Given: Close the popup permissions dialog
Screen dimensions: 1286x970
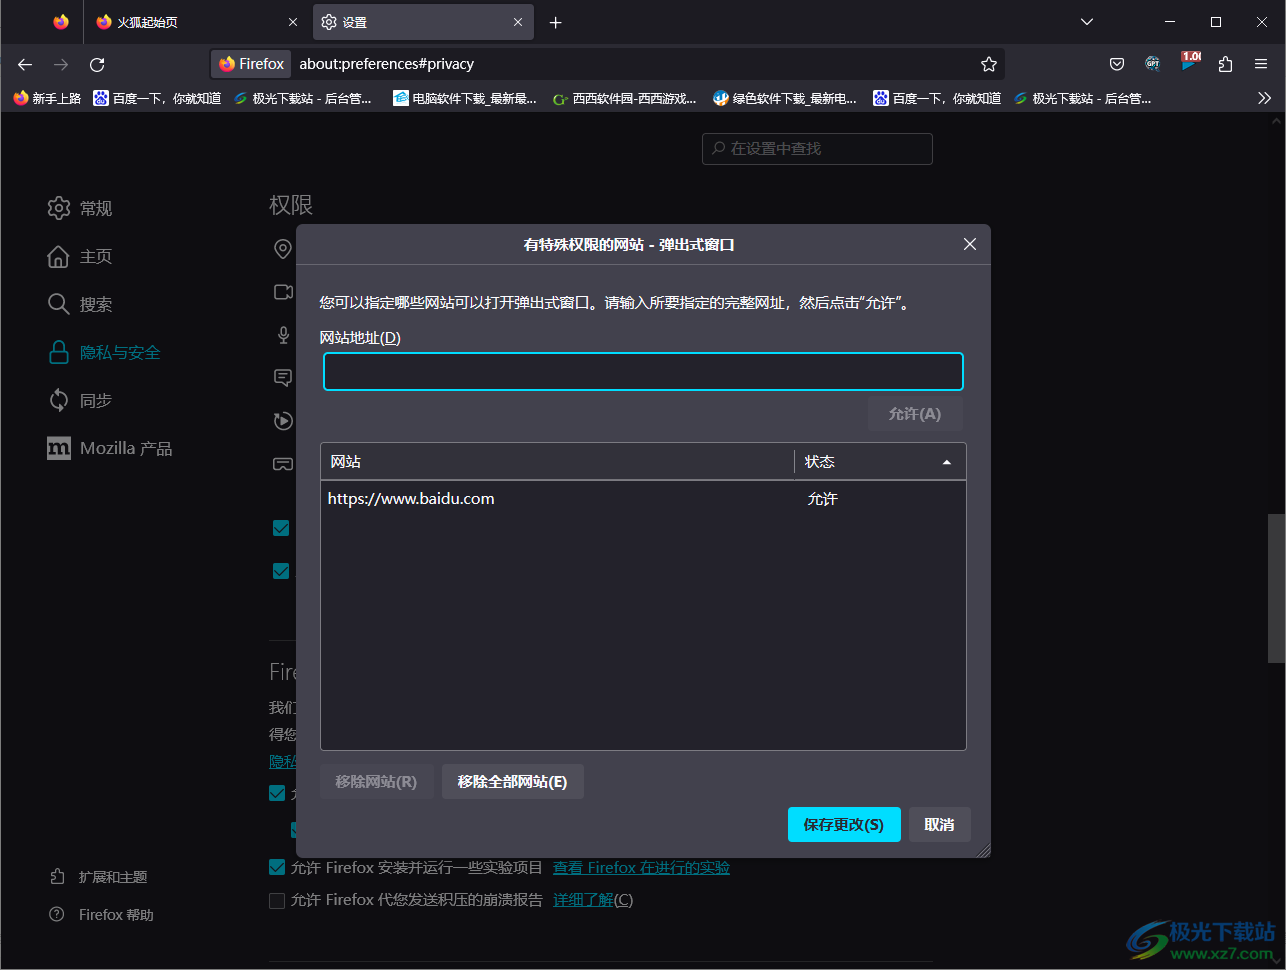Looking at the screenshot, I should [x=970, y=244].
